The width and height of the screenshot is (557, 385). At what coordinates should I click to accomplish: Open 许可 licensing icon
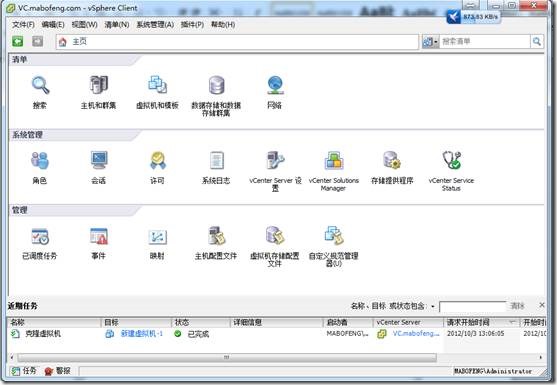pos(157,161)
